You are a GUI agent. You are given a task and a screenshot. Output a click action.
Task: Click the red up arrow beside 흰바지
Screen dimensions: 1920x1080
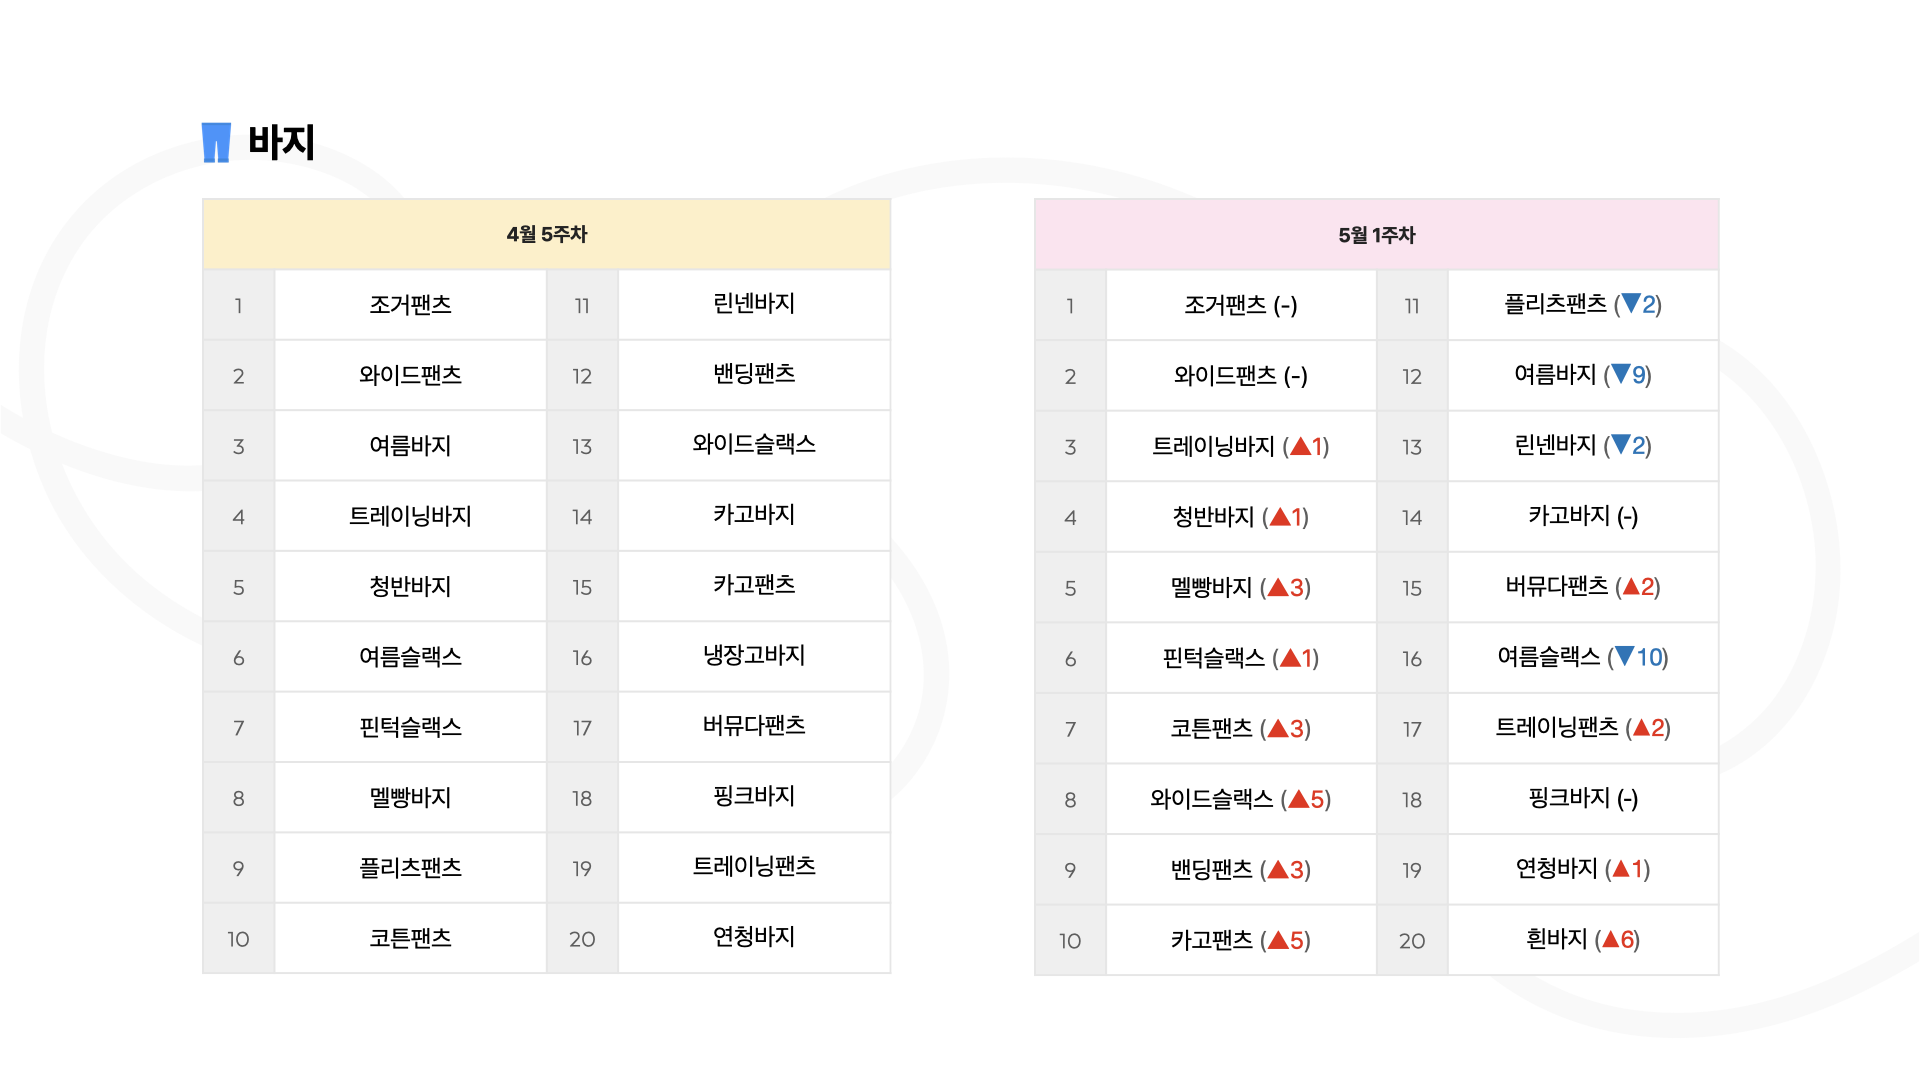(x=1610, y=939)
